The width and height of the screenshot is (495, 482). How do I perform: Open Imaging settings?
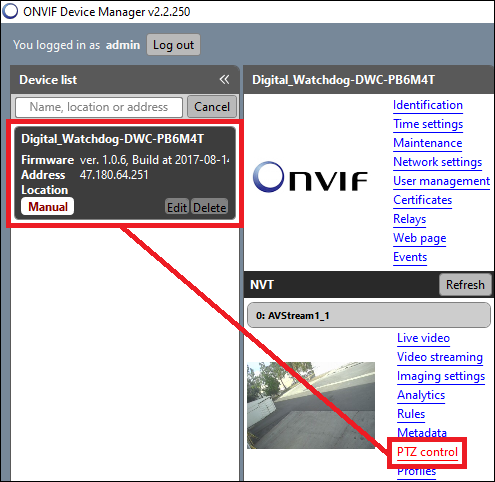[441, 376]
